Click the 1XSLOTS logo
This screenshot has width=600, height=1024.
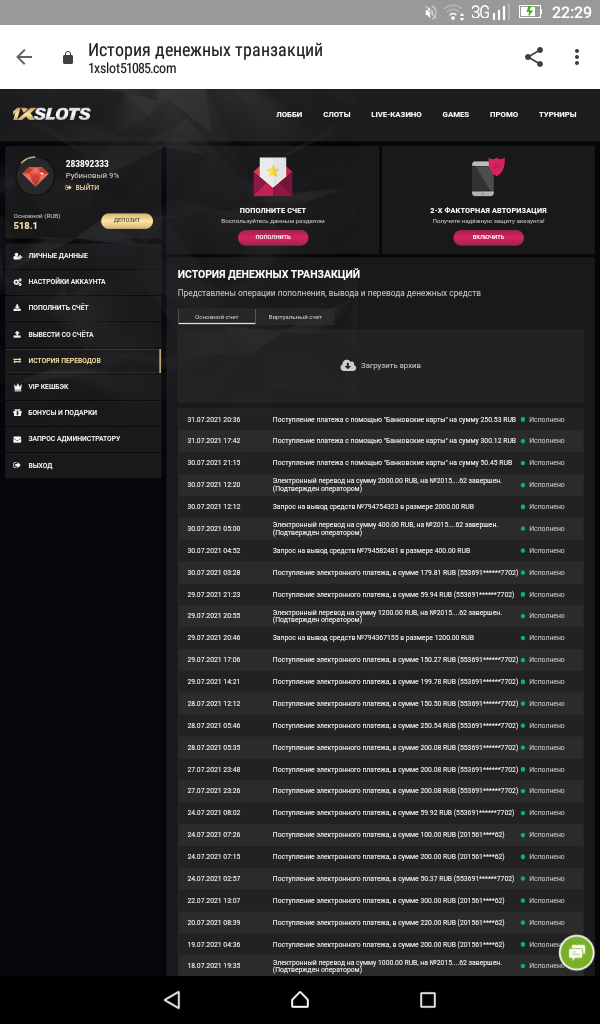click(x=52, y=114)
